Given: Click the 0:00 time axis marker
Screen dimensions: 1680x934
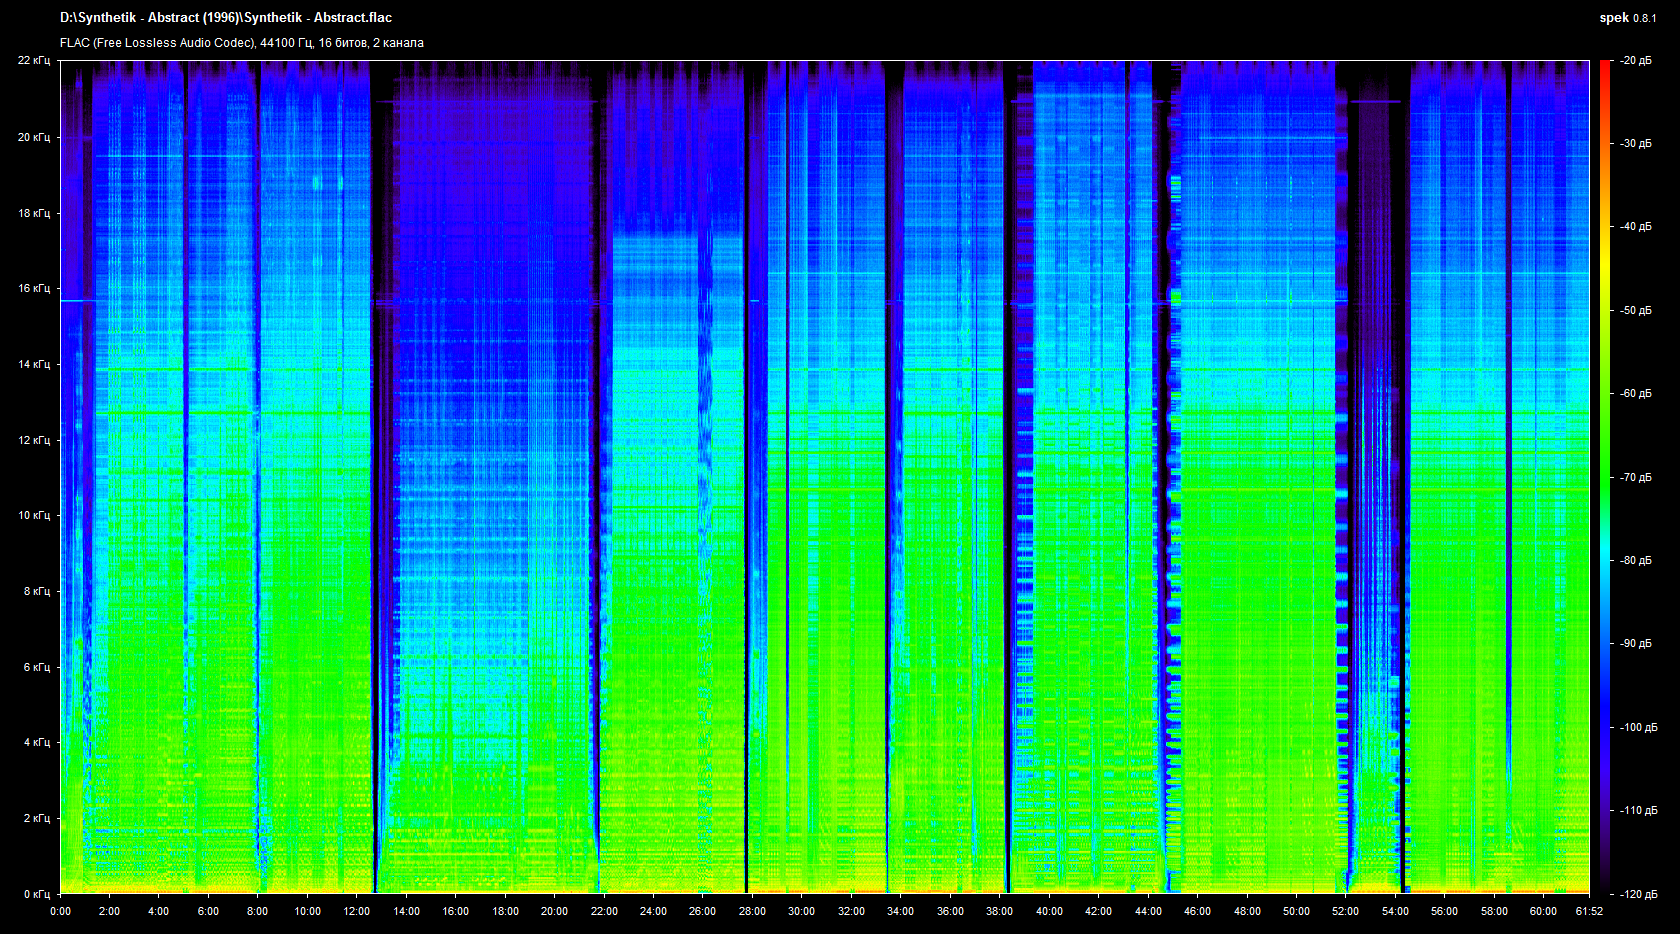Looking at the screenshot, I should pos(60,911).
